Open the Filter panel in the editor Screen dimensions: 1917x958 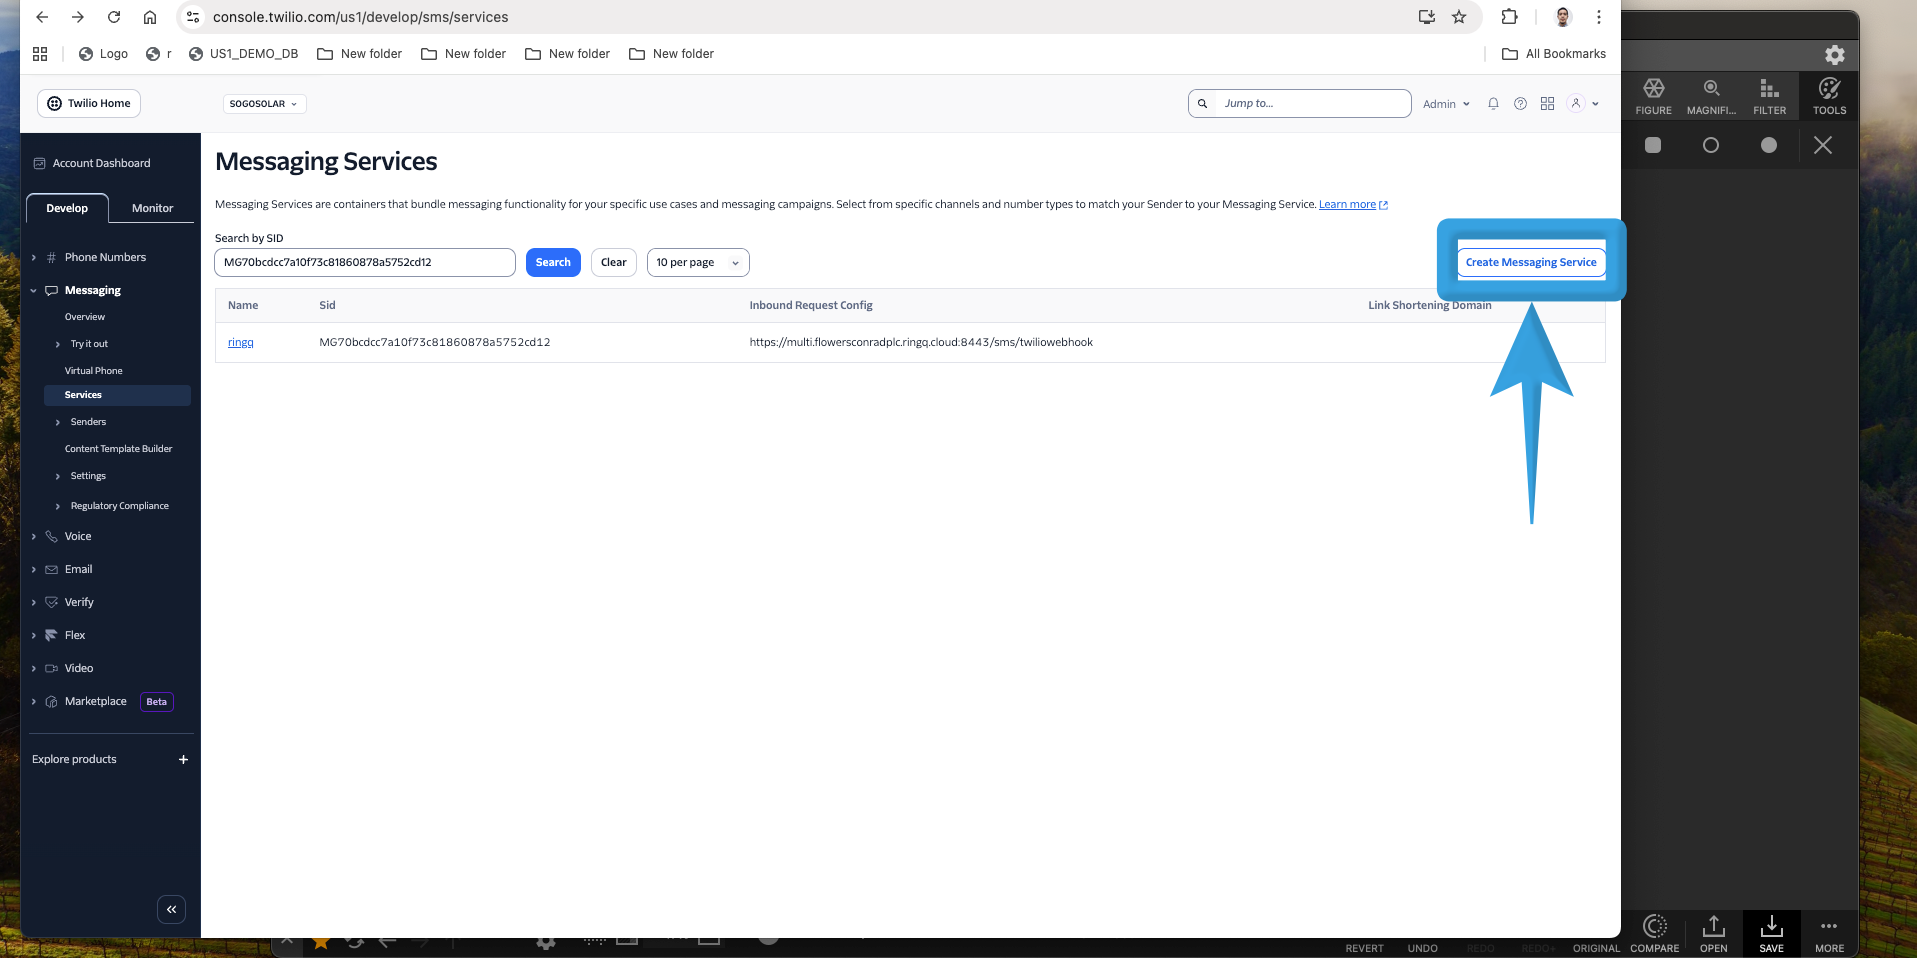point(1769,96)
